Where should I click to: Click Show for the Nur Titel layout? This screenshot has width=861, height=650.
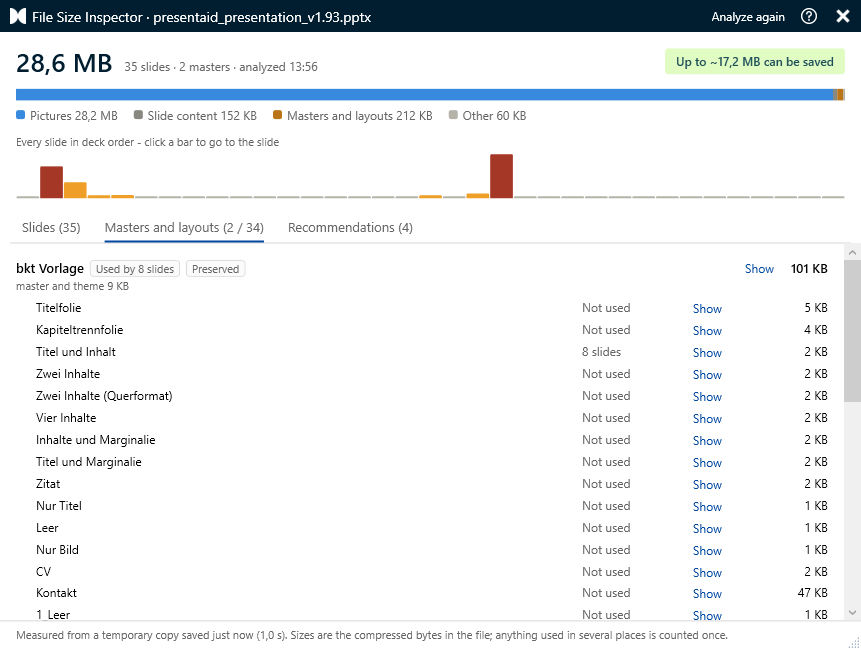tap(707, 506)
